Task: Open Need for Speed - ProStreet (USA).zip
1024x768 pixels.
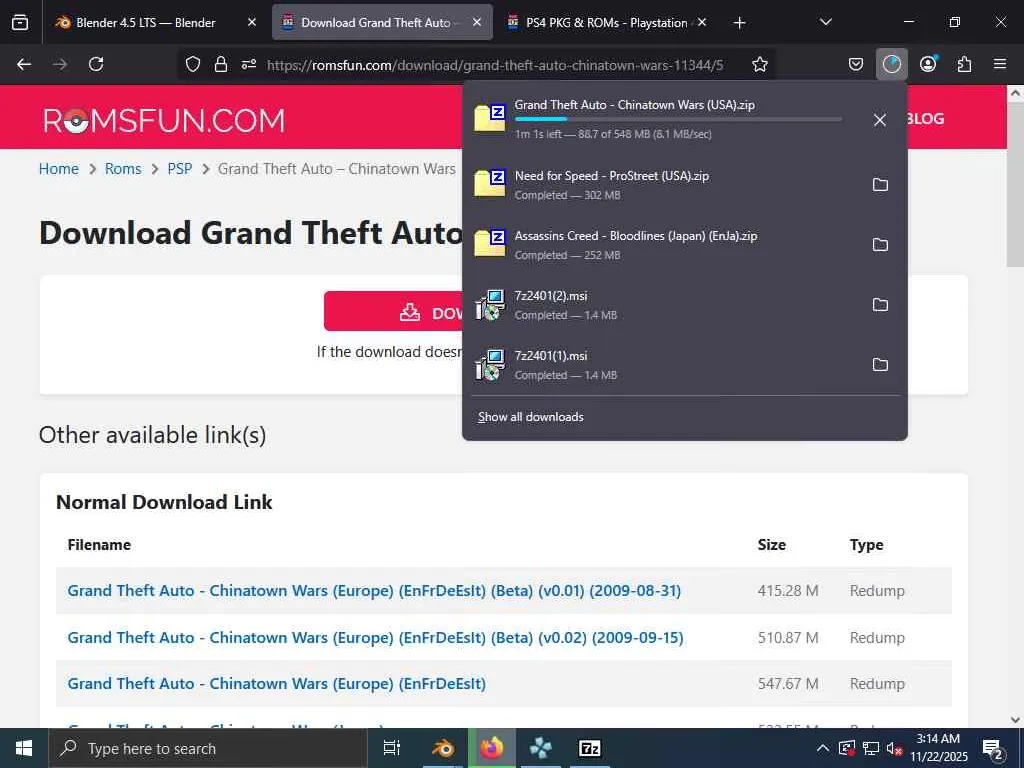Action: click(665, 185)
